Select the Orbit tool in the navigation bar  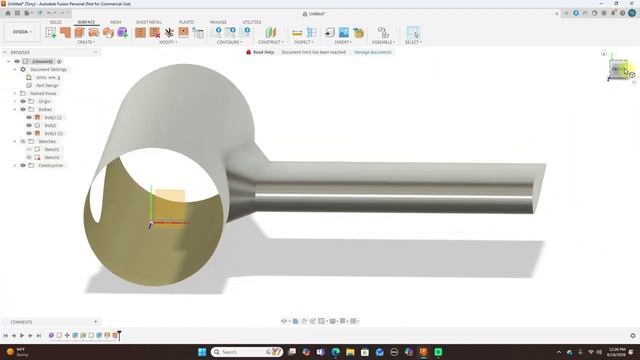[x=284, y=321]
